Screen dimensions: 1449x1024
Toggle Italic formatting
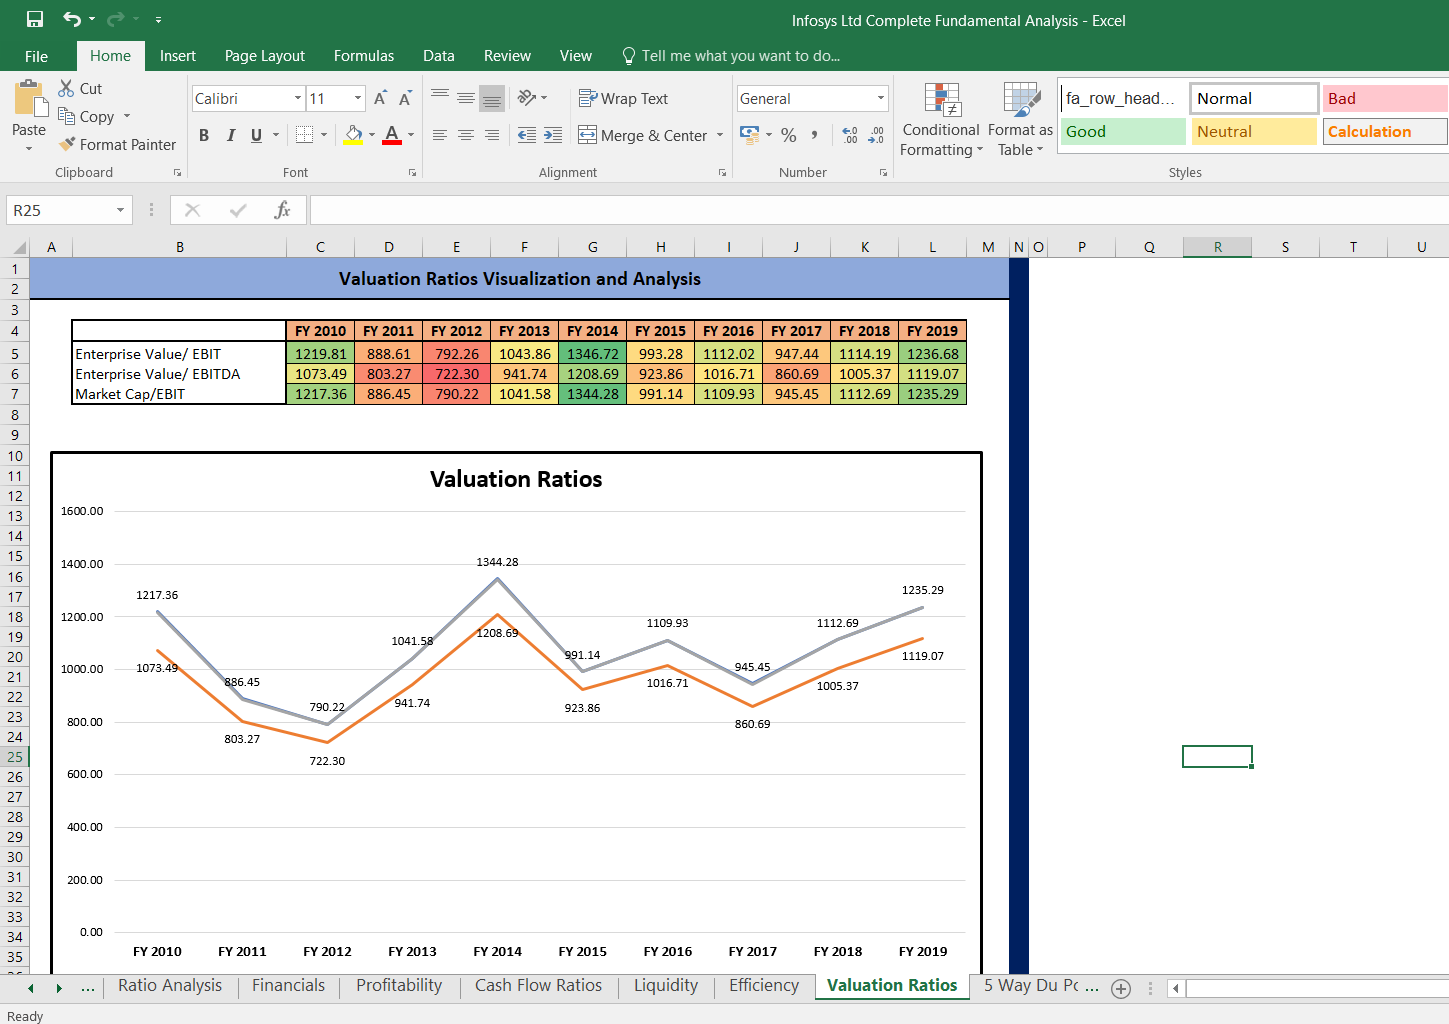pyautogui.click(x=231, y=135)
